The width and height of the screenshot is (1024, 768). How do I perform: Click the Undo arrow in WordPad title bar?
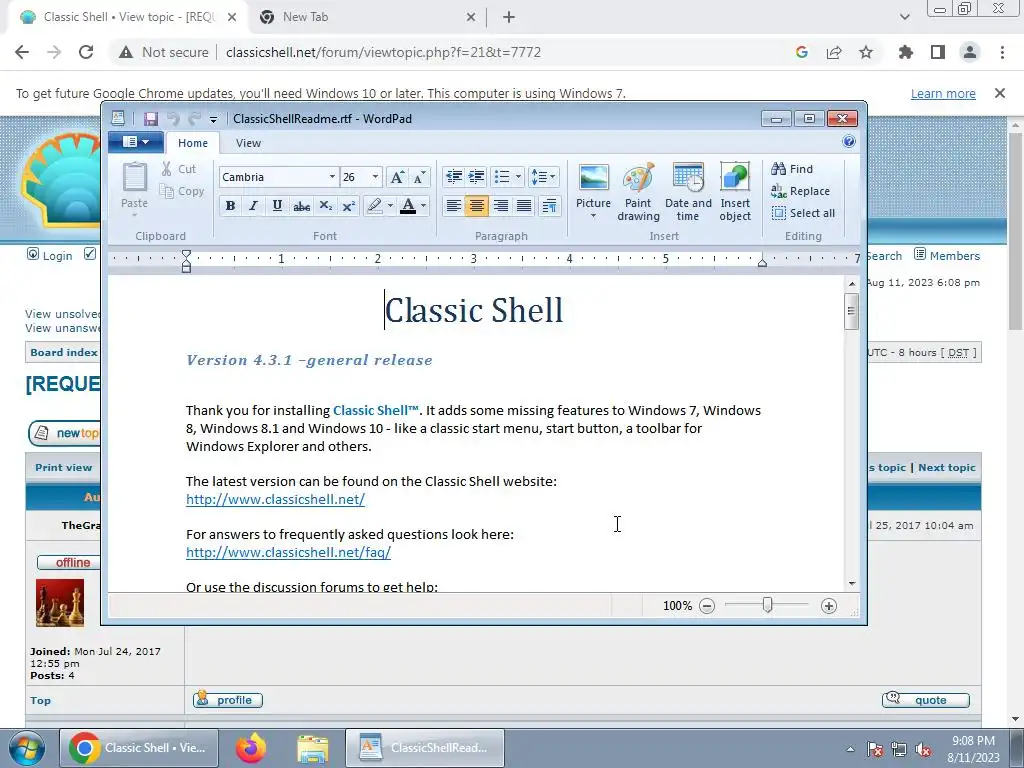point(173,119)
